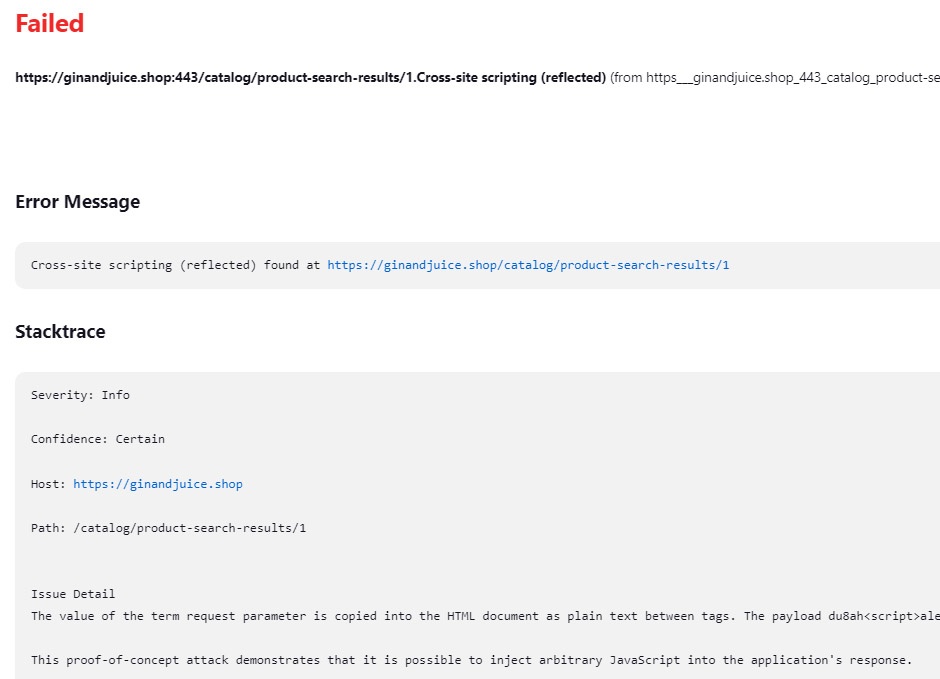This screenshot has width=940, height=679.
Task: Click the "Confidence:" label
Action: (69, 439)
